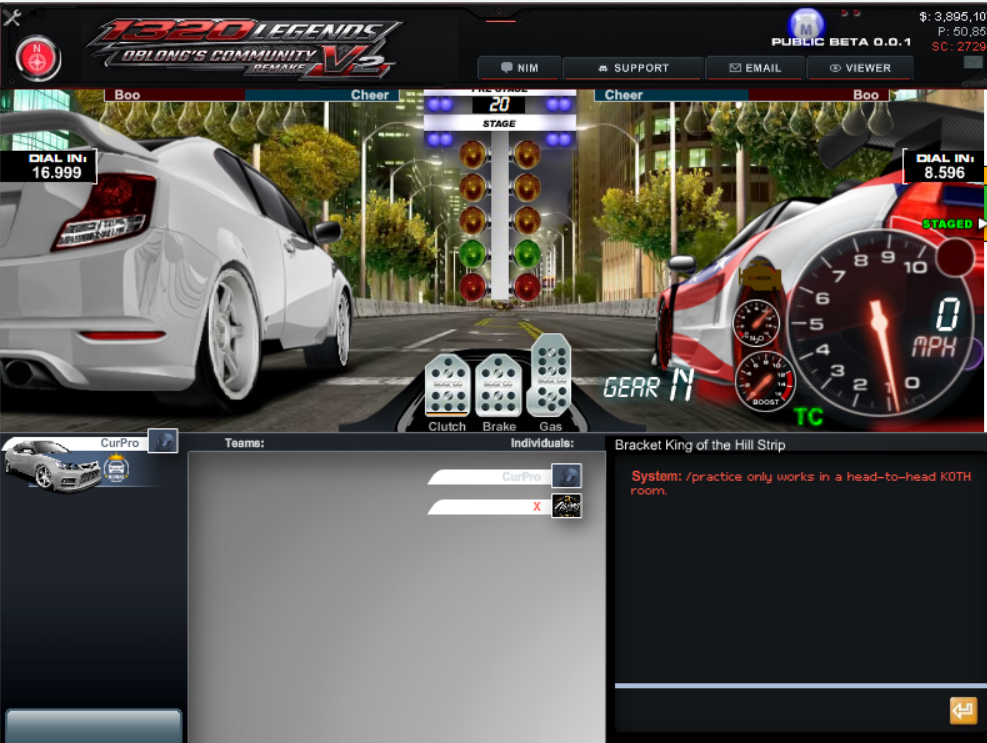Screen dimensions: 987x743
Task: Click the Teams: column header
Action: click(244, 443)
